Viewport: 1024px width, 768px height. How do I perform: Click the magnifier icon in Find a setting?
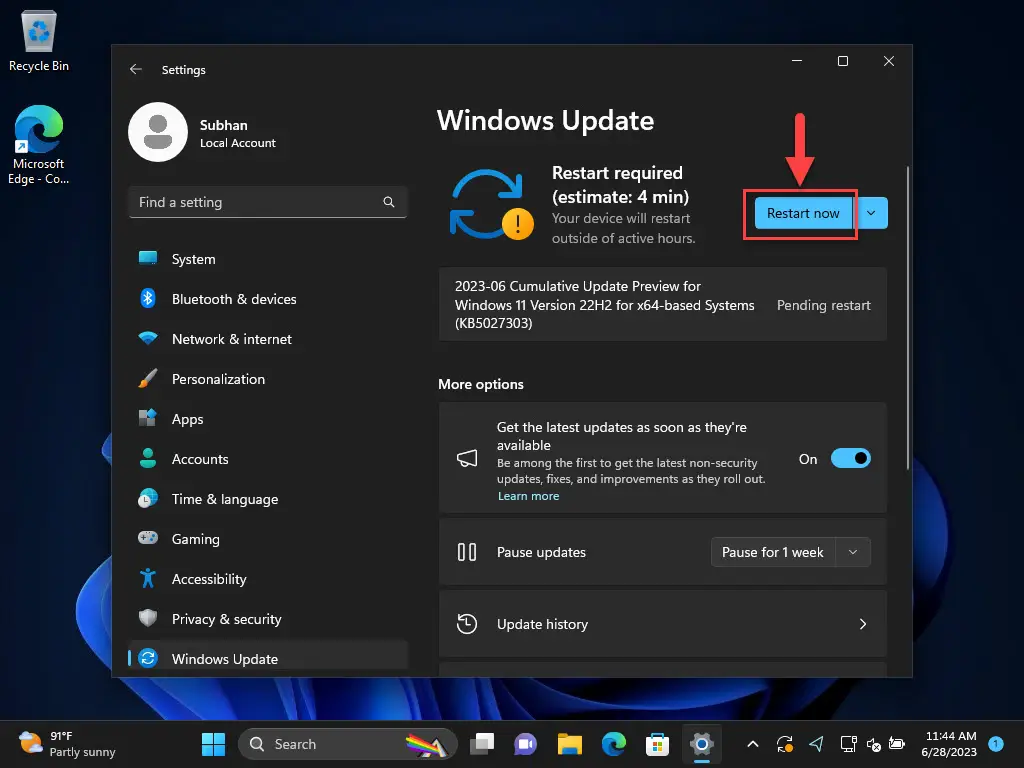(x=389, y=202)
